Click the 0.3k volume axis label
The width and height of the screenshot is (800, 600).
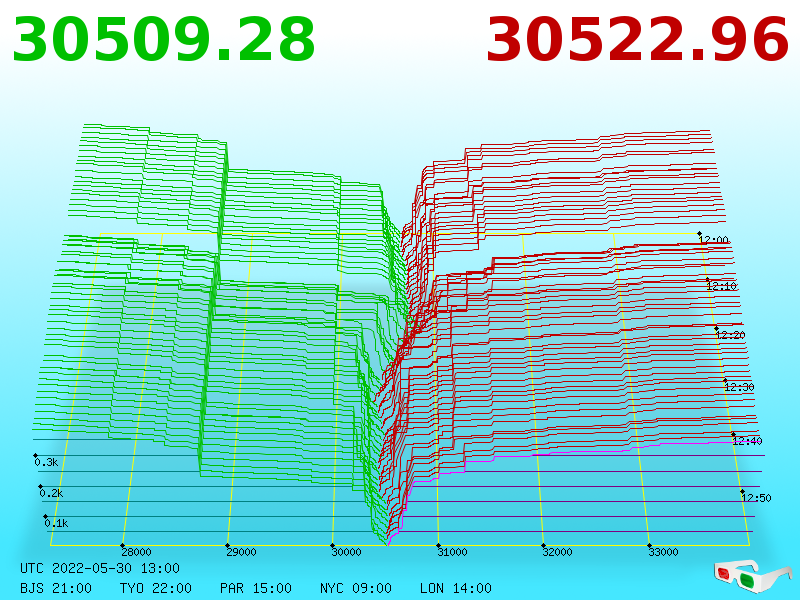point(46,462)
